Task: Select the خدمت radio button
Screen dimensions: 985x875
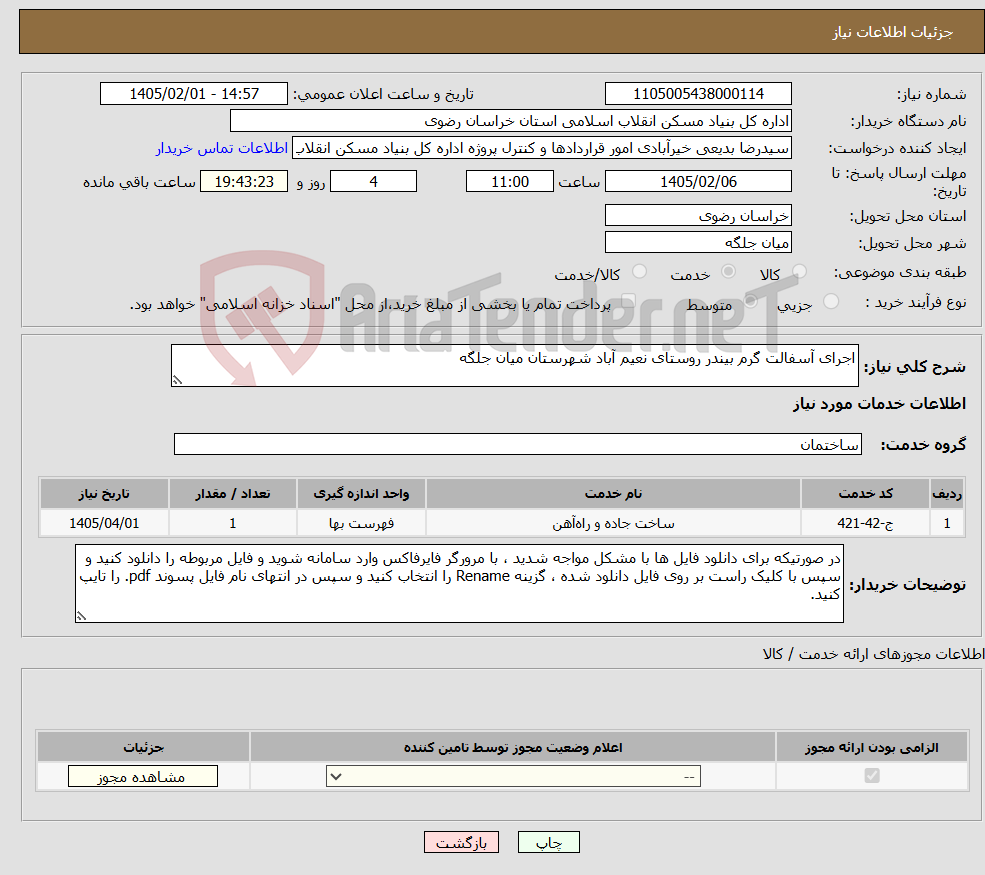Action: (x=728, y=271)
